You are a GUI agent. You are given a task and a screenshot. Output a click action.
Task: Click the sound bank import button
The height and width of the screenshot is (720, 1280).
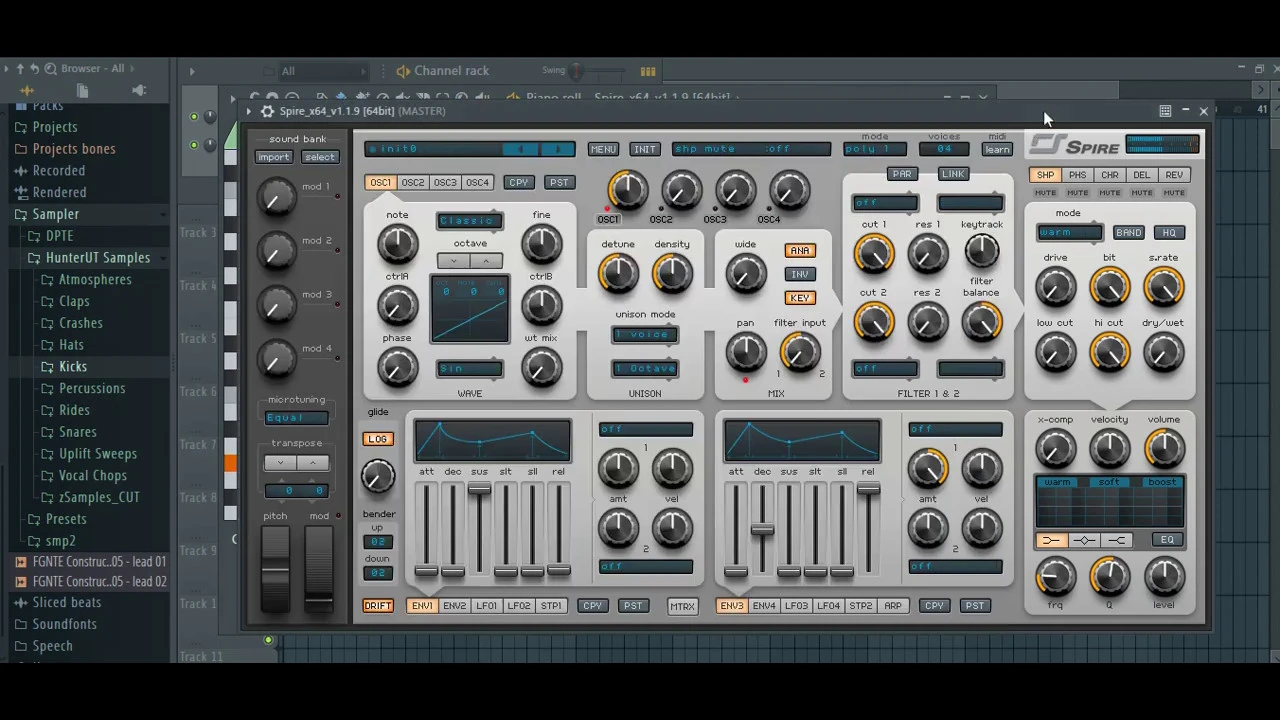(x=273, y=157)
